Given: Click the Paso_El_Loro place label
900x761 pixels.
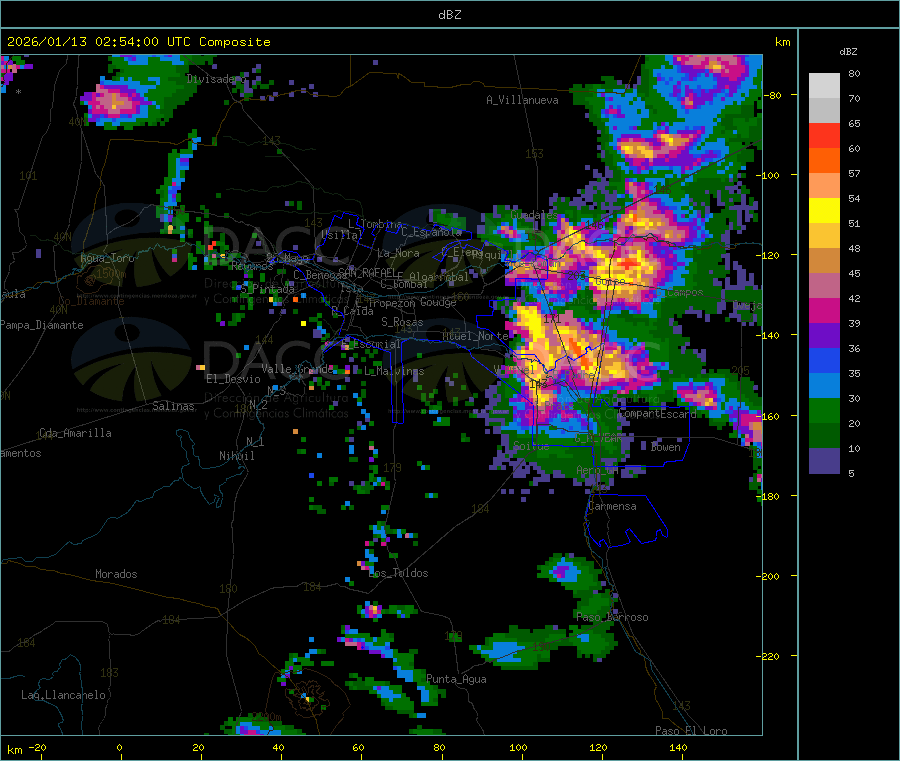Looking at the screenshot, I should click(x=691, y=731).
